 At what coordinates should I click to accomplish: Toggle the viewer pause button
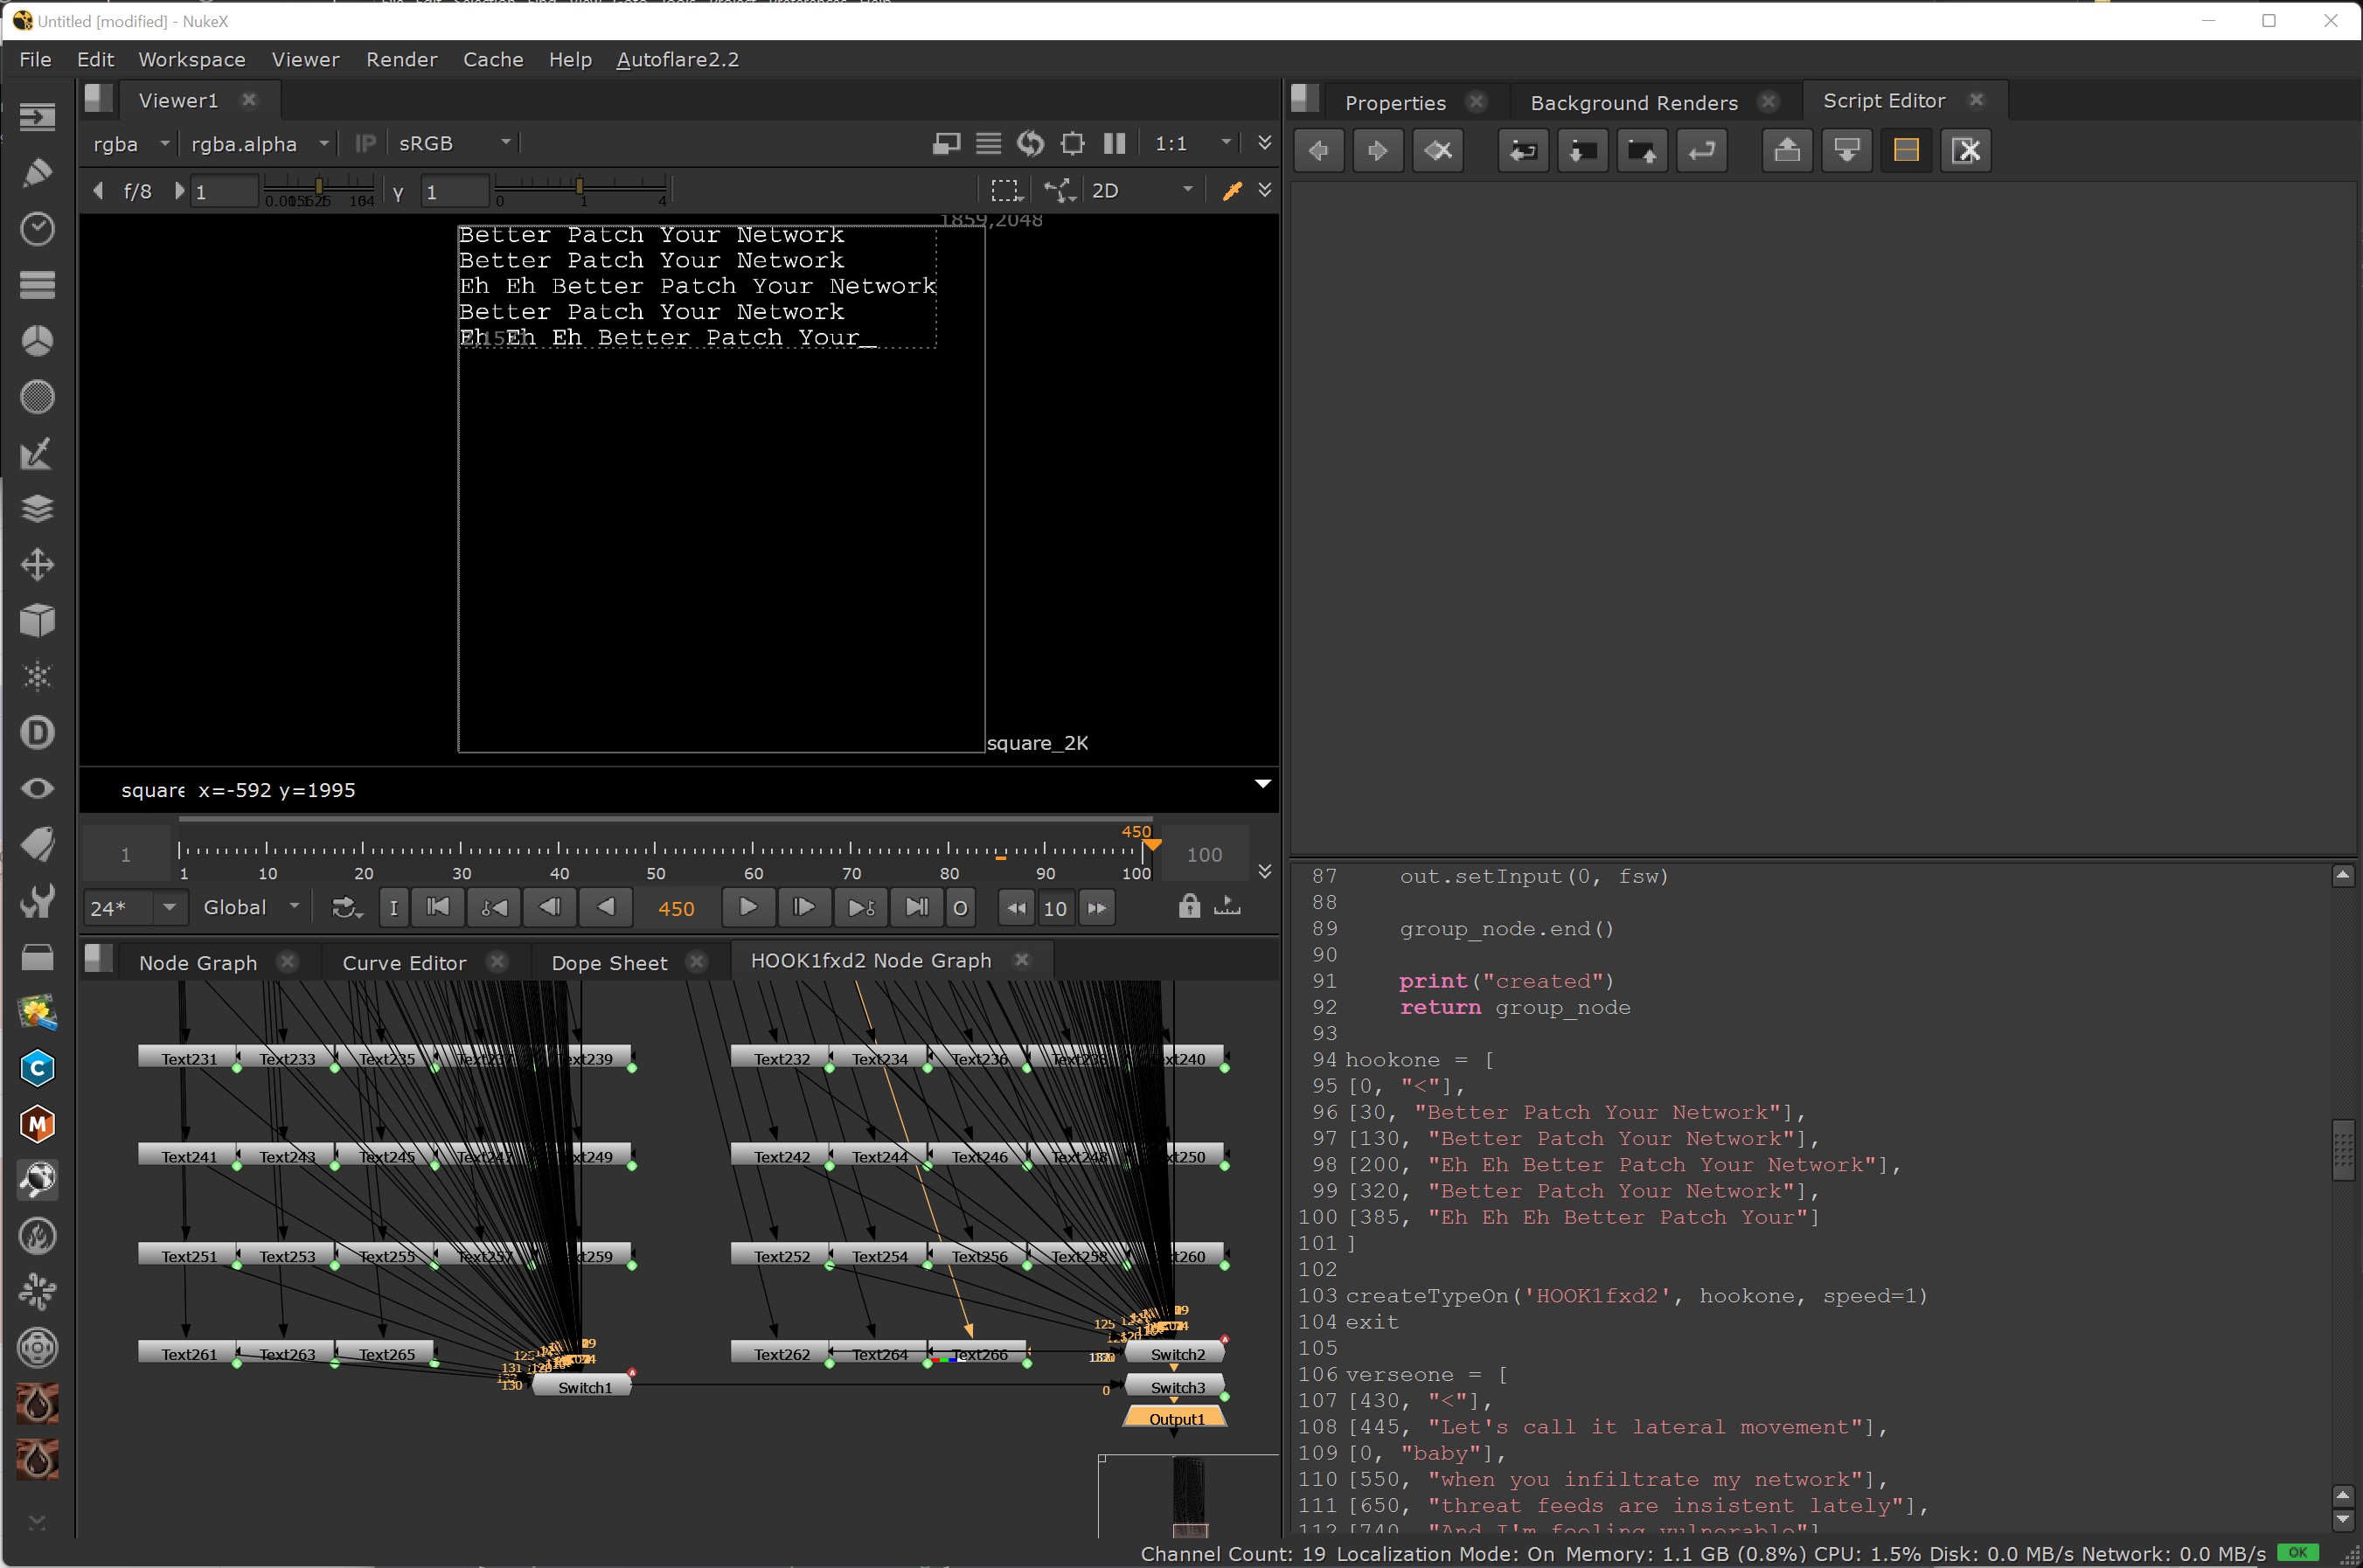[1114, 144]
